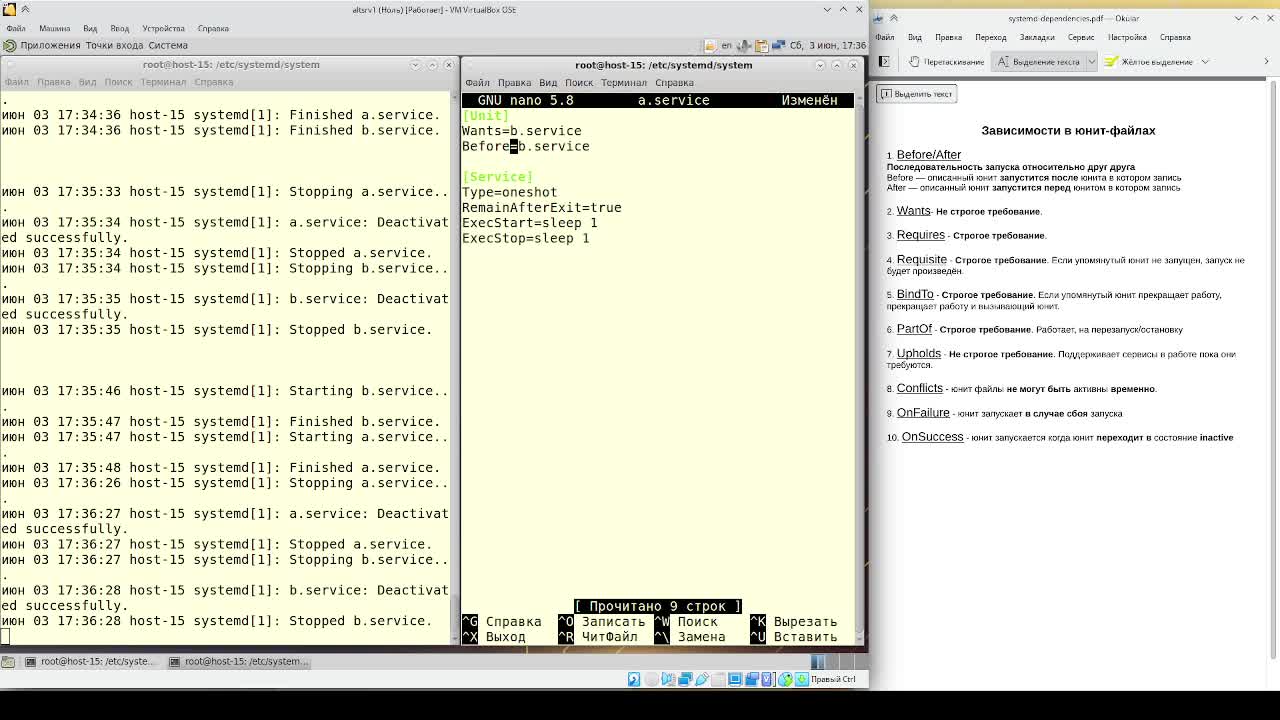
Task: Click the workspace switcher in guest taskbar
Action: pyautogui.click(x=840, y=661)
